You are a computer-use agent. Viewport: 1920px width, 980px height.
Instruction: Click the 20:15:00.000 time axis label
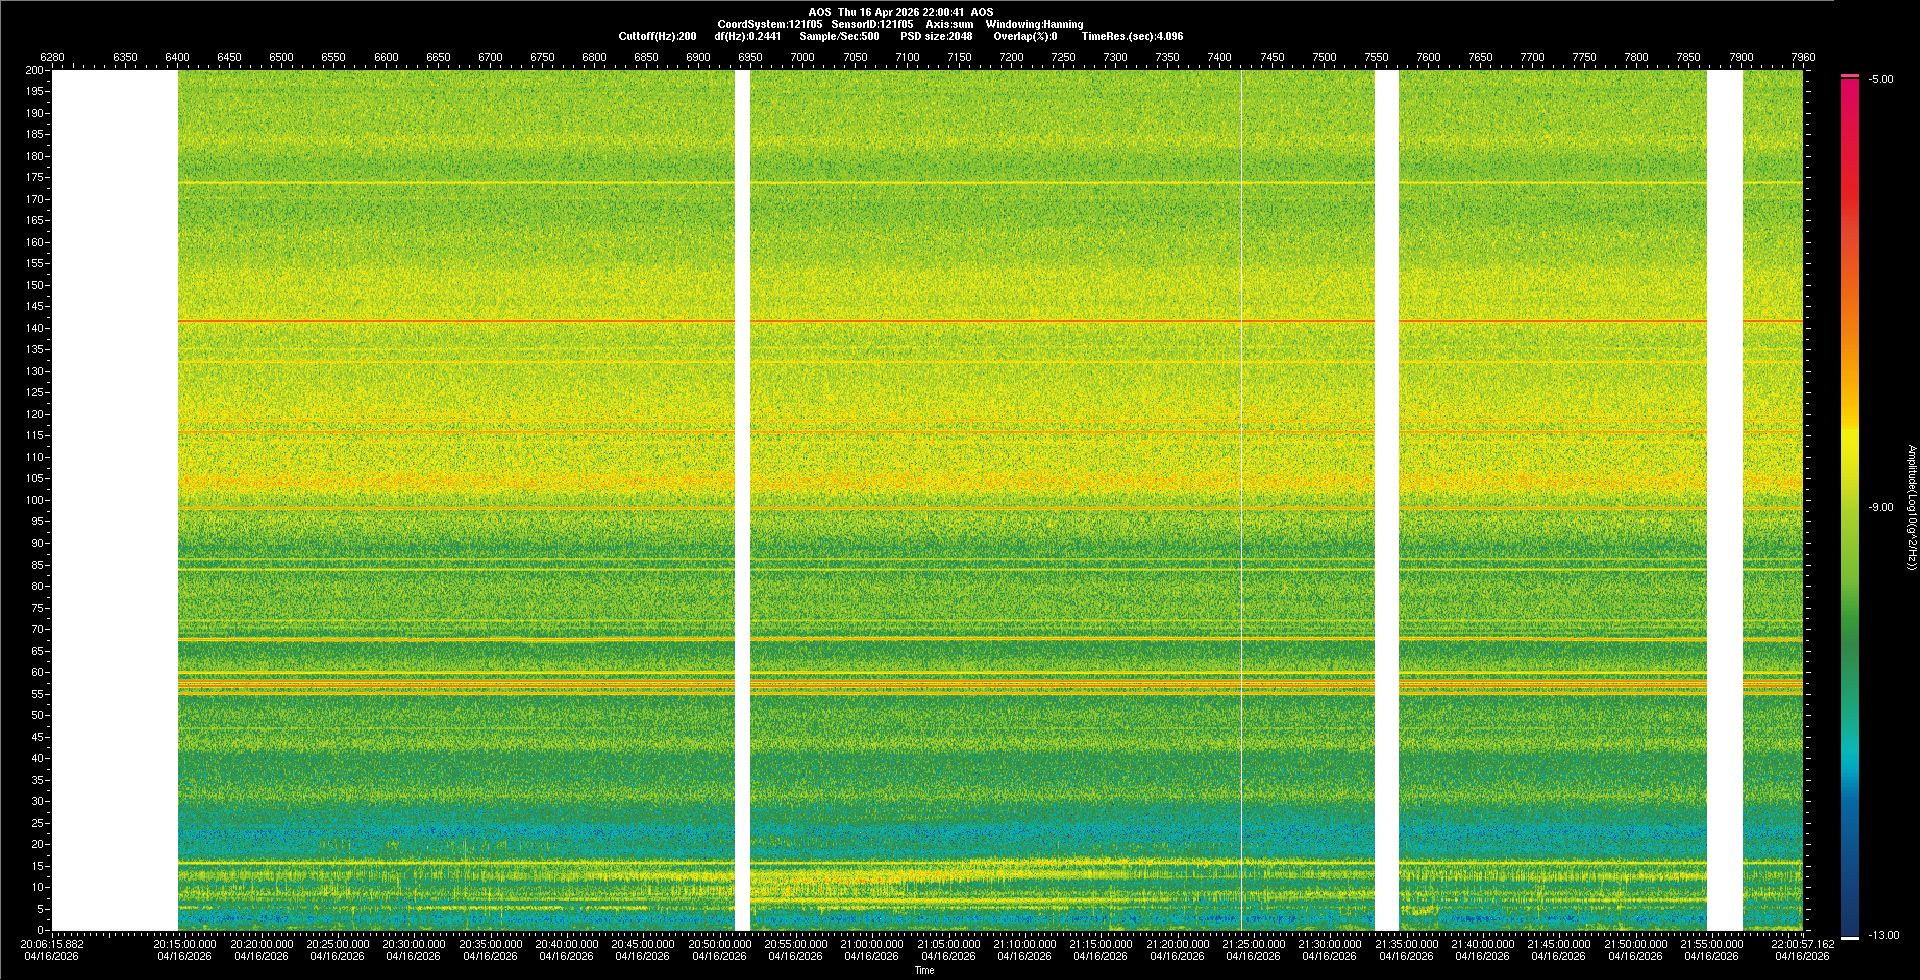tap(185, 944)
